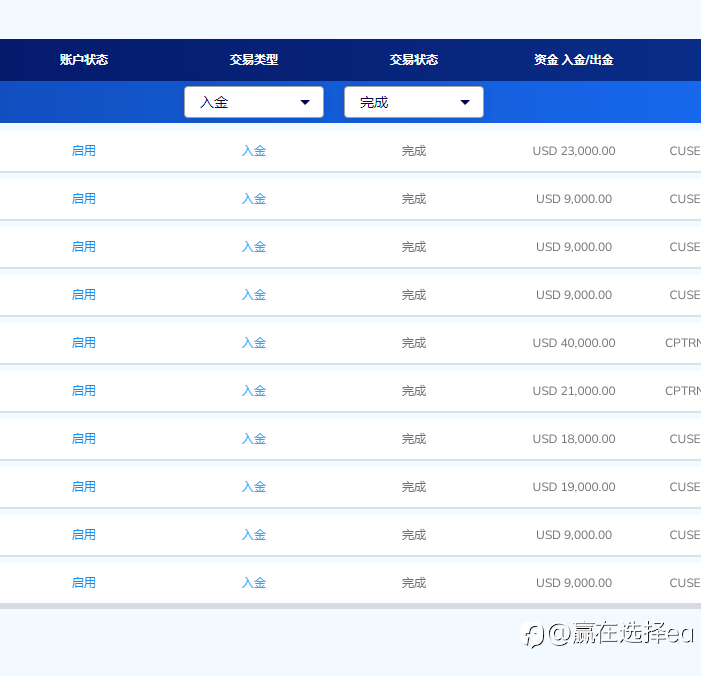Click 启用 in the USD 40,000.00 row
Image resolution: width=701 pixels, height=676 pixels.
(x=84, y=343)
